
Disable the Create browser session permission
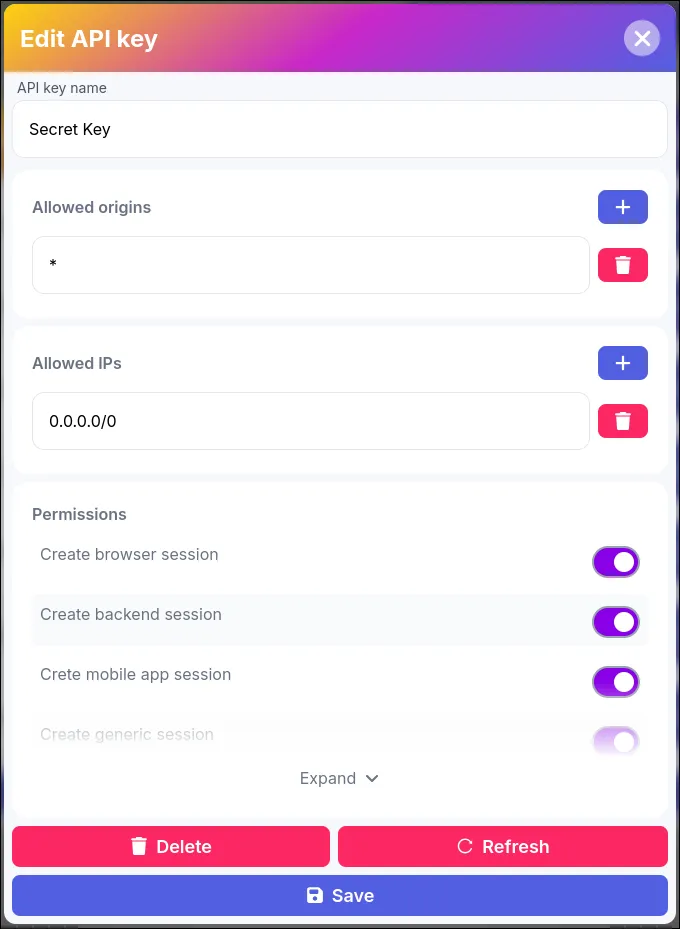[615, 561]
